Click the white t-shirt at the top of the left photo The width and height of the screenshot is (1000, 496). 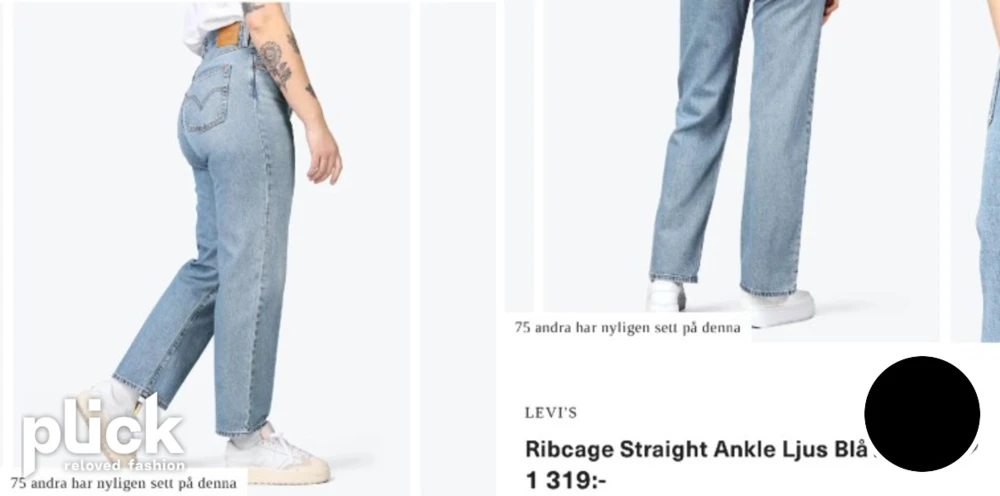(216, 24)
